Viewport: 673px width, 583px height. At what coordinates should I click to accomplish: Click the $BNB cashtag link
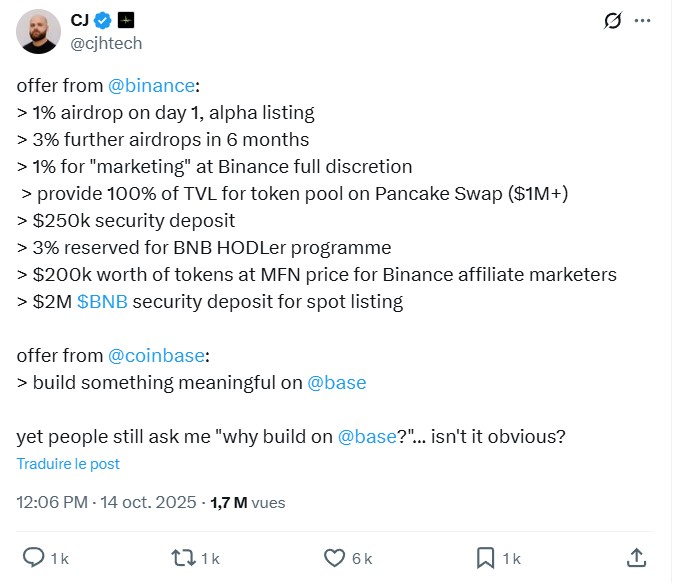coord(102,300)
